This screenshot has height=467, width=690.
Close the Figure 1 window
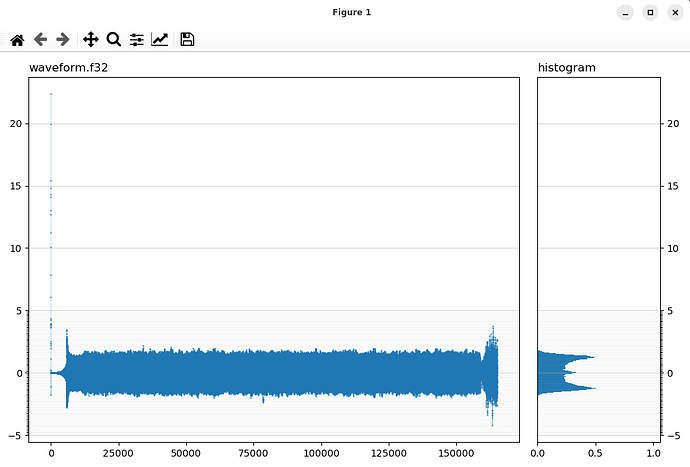[675, 12]
